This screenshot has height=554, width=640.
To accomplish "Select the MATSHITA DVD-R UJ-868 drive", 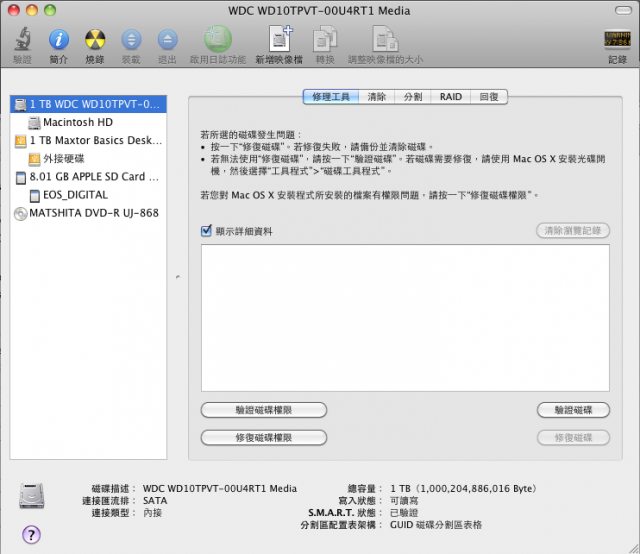I will 88,213.
